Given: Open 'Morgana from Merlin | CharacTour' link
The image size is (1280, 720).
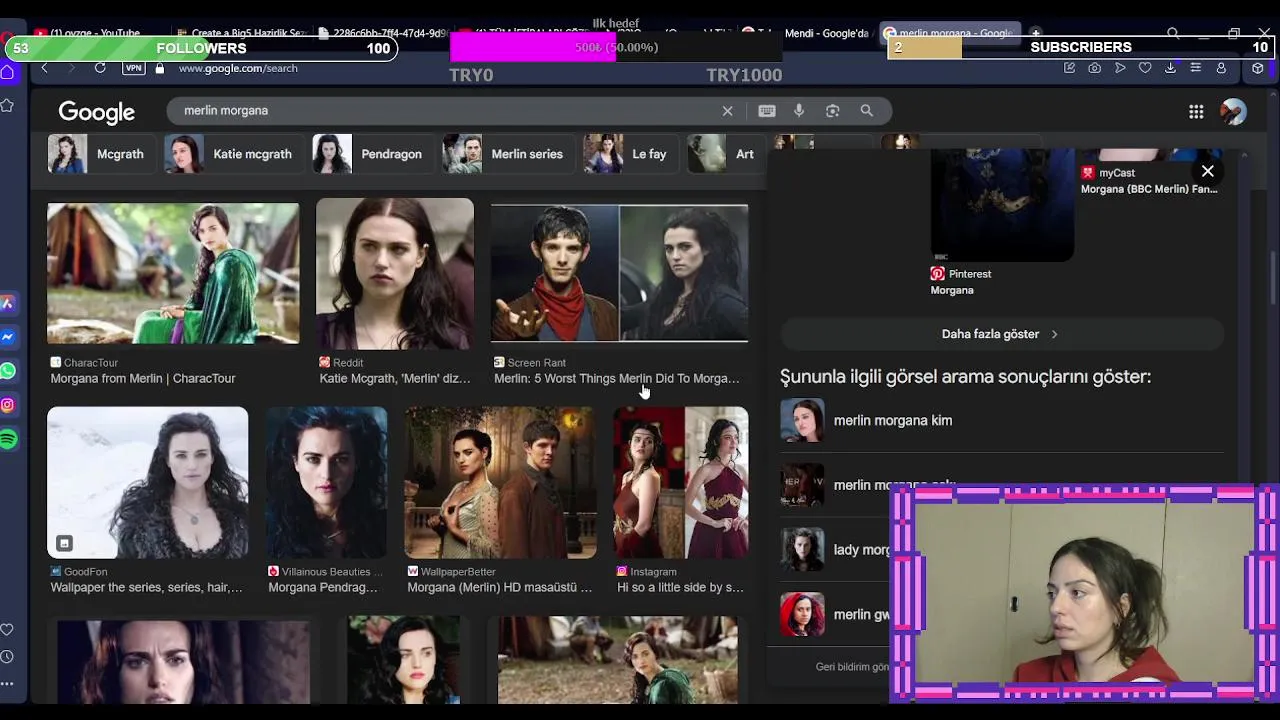Looking at the screenshot, I should click(x=143, y=379).
